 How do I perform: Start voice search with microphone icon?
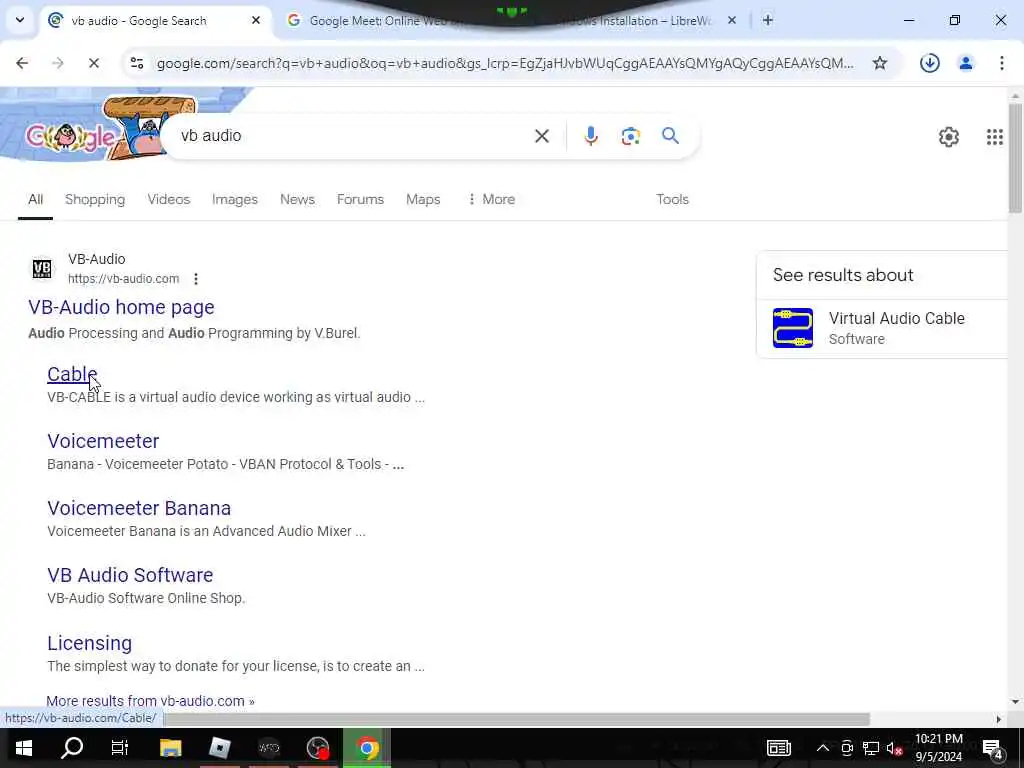click(590, 136)
